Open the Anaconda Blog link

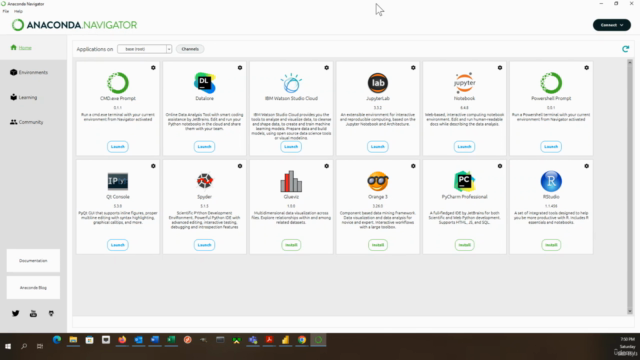[33, 288]
